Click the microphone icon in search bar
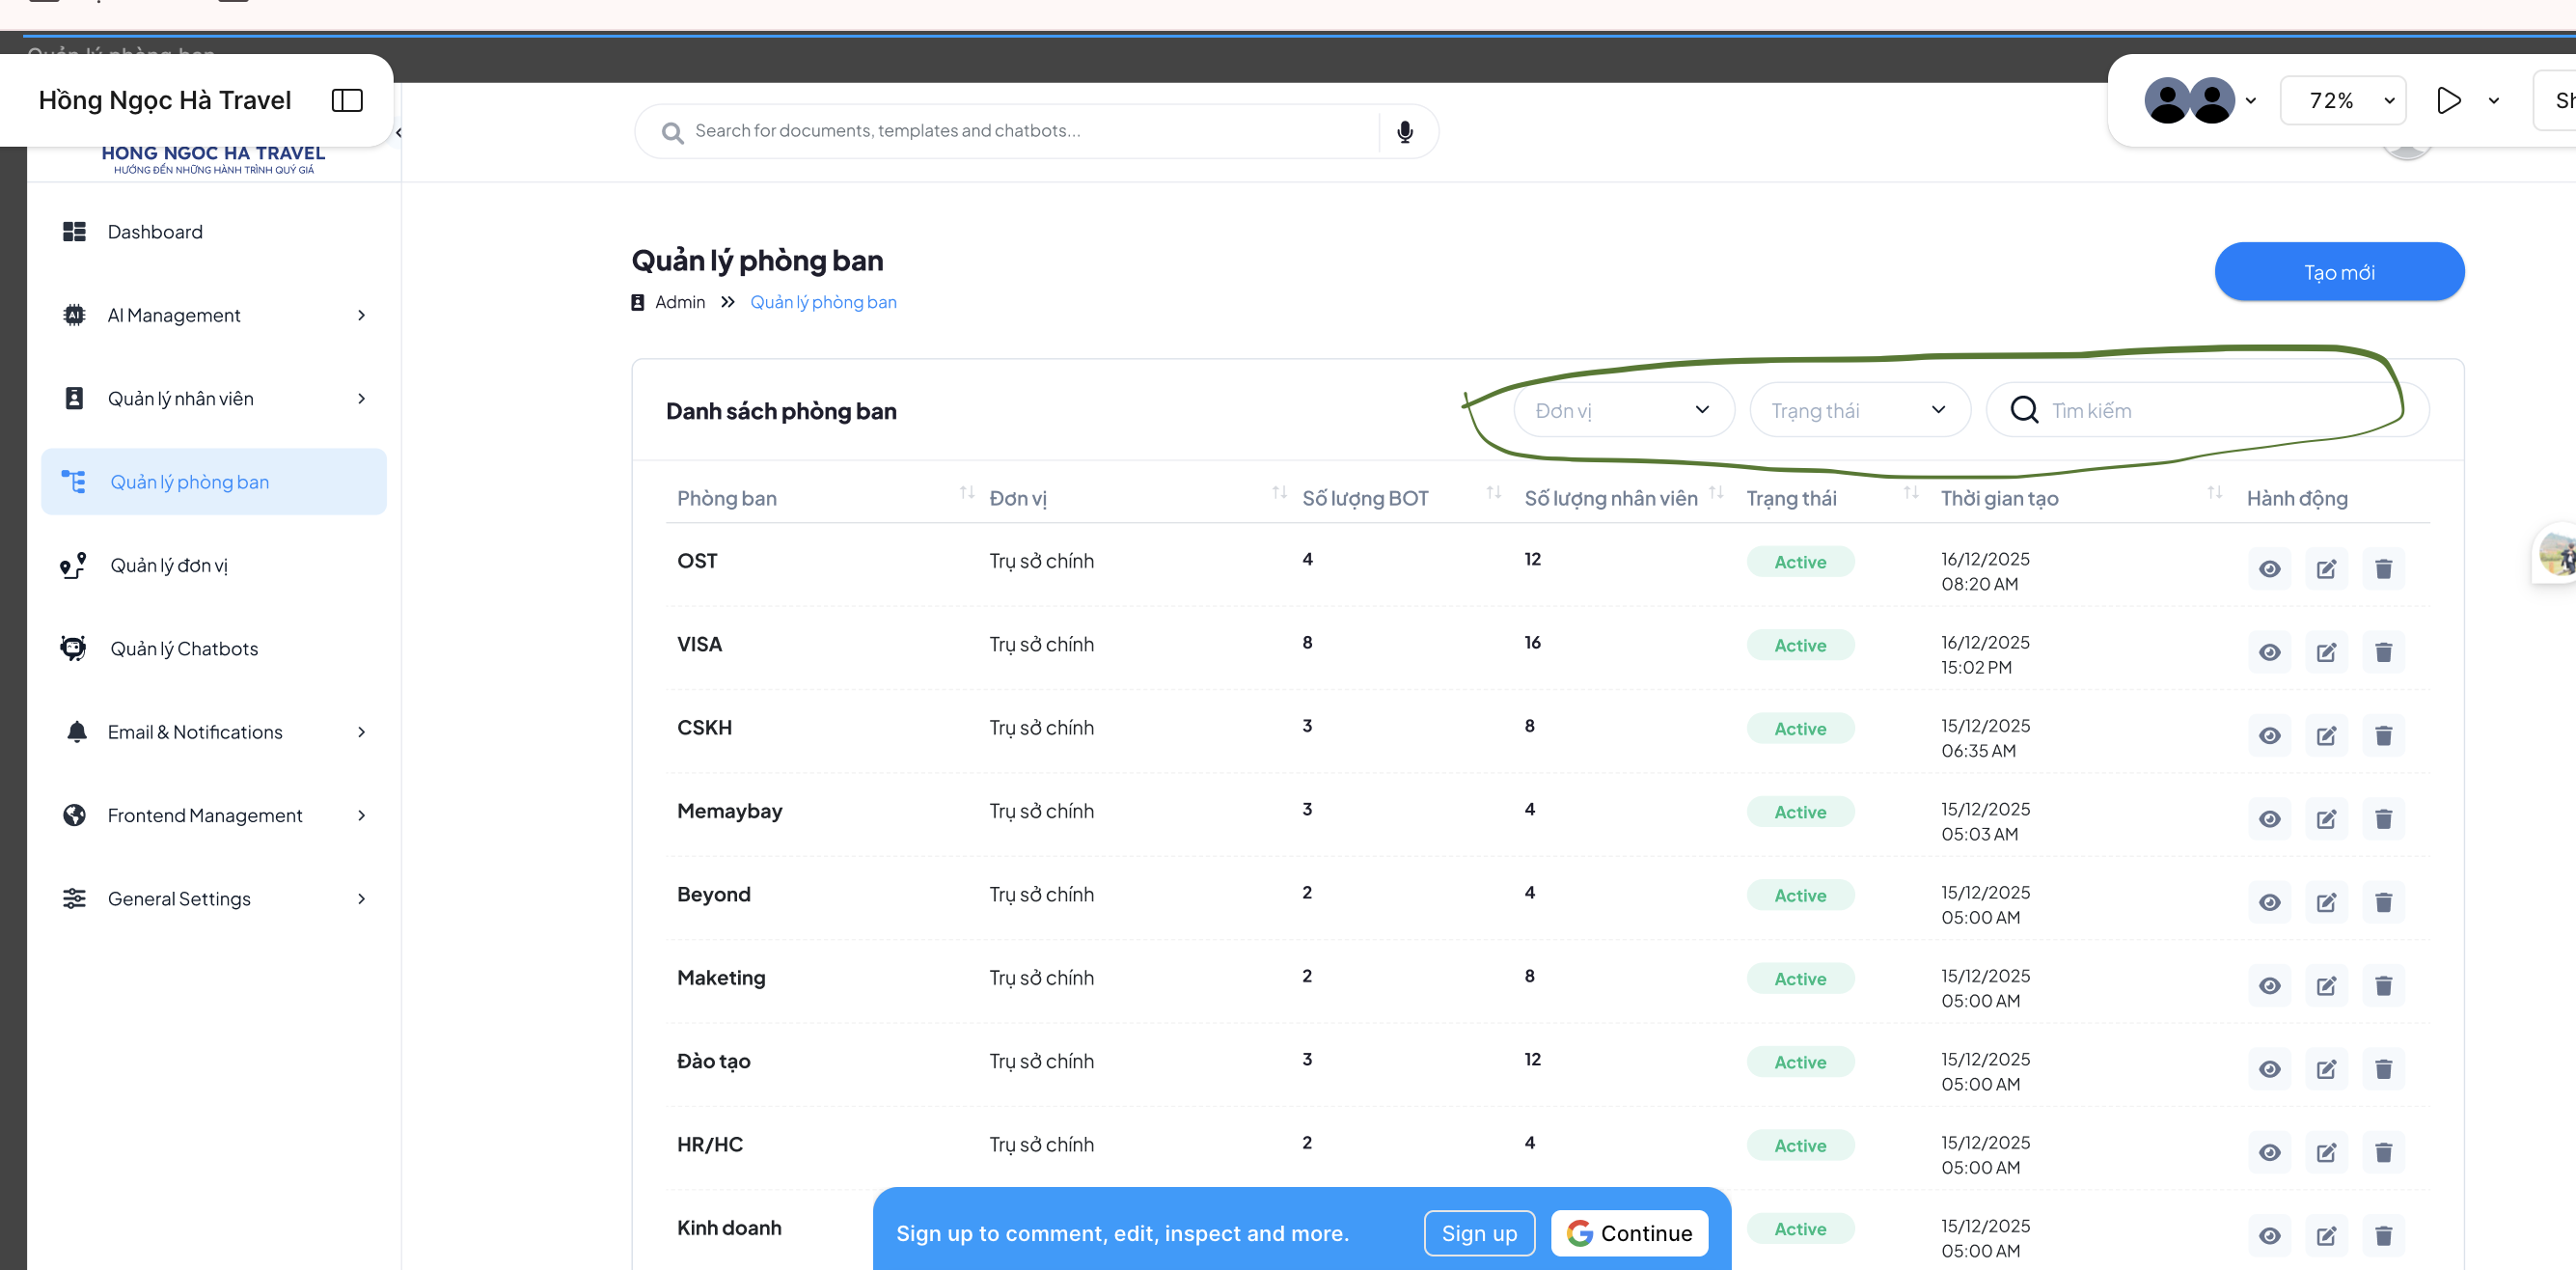Viewport: 2576px width, 1270px height. (x=1405, y=132)
